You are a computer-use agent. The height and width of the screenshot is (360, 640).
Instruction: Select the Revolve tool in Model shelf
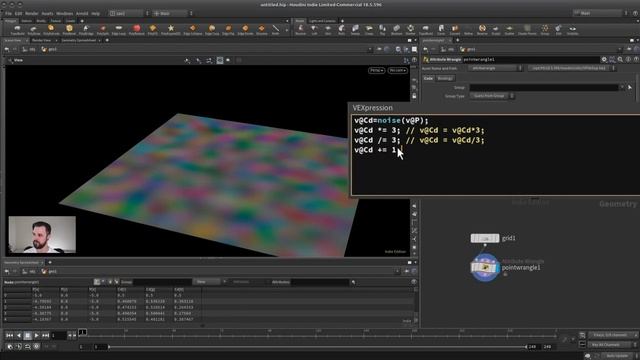[300, 30]
